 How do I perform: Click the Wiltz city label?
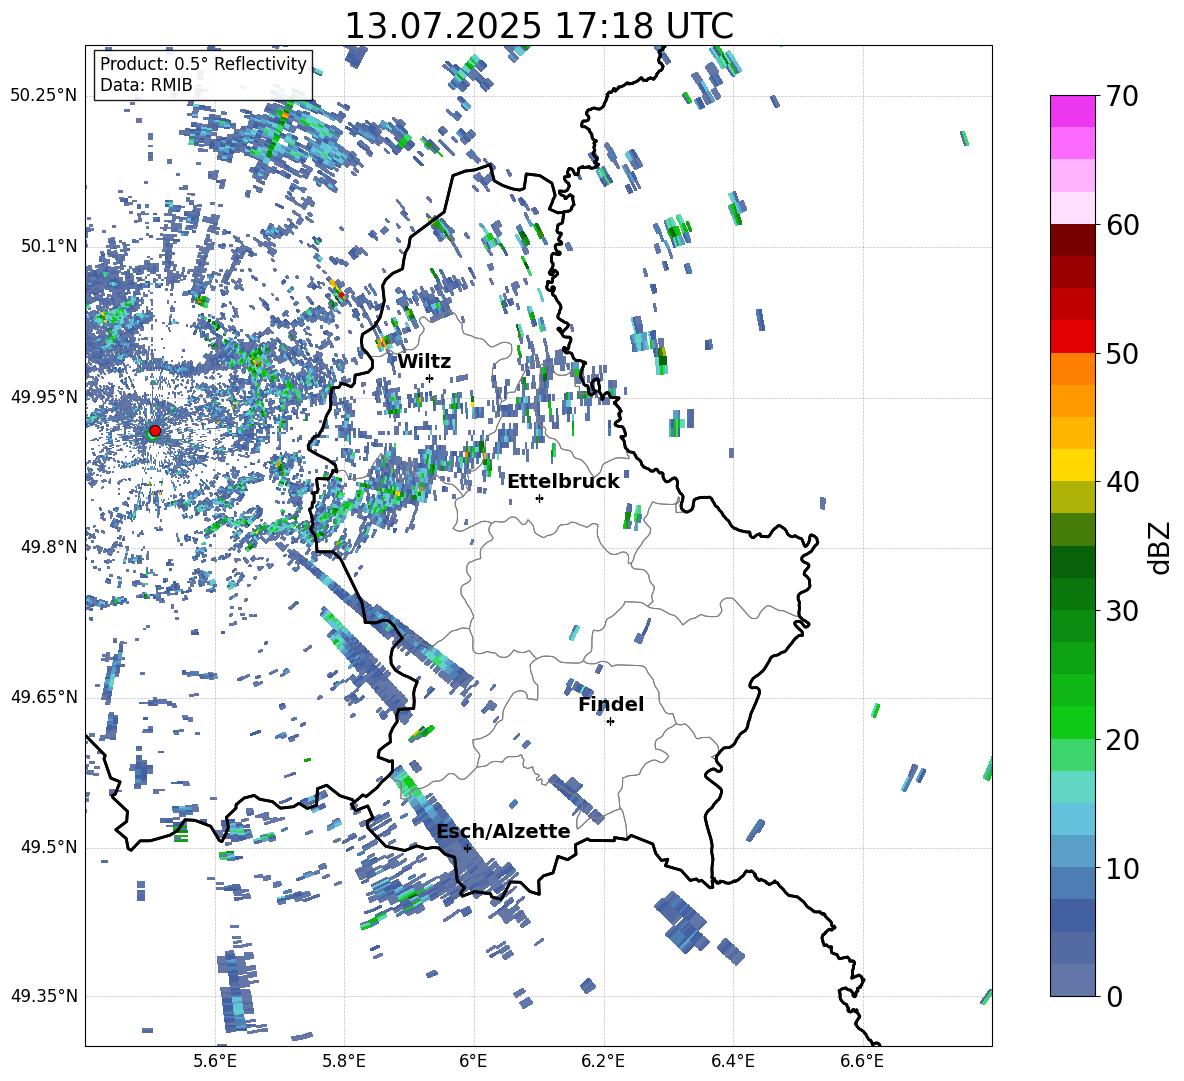(x=424, y=362)
